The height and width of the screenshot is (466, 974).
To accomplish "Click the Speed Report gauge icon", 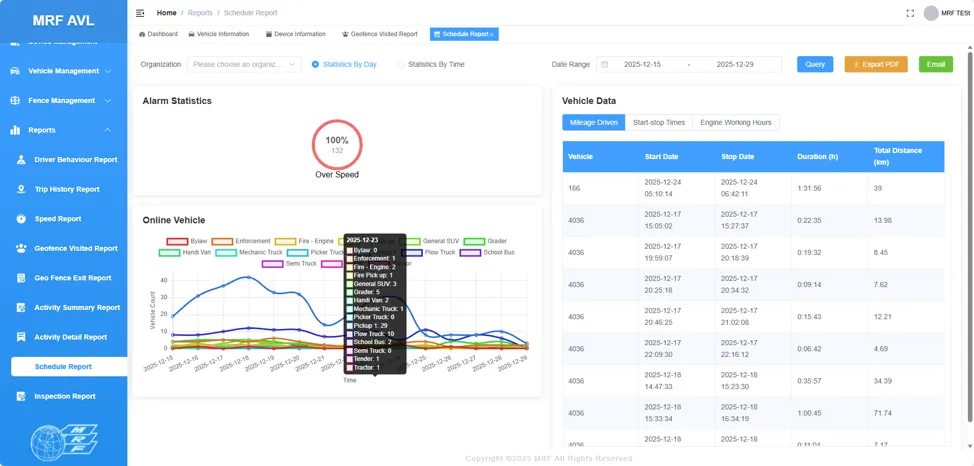I will (x=21, y=219).
